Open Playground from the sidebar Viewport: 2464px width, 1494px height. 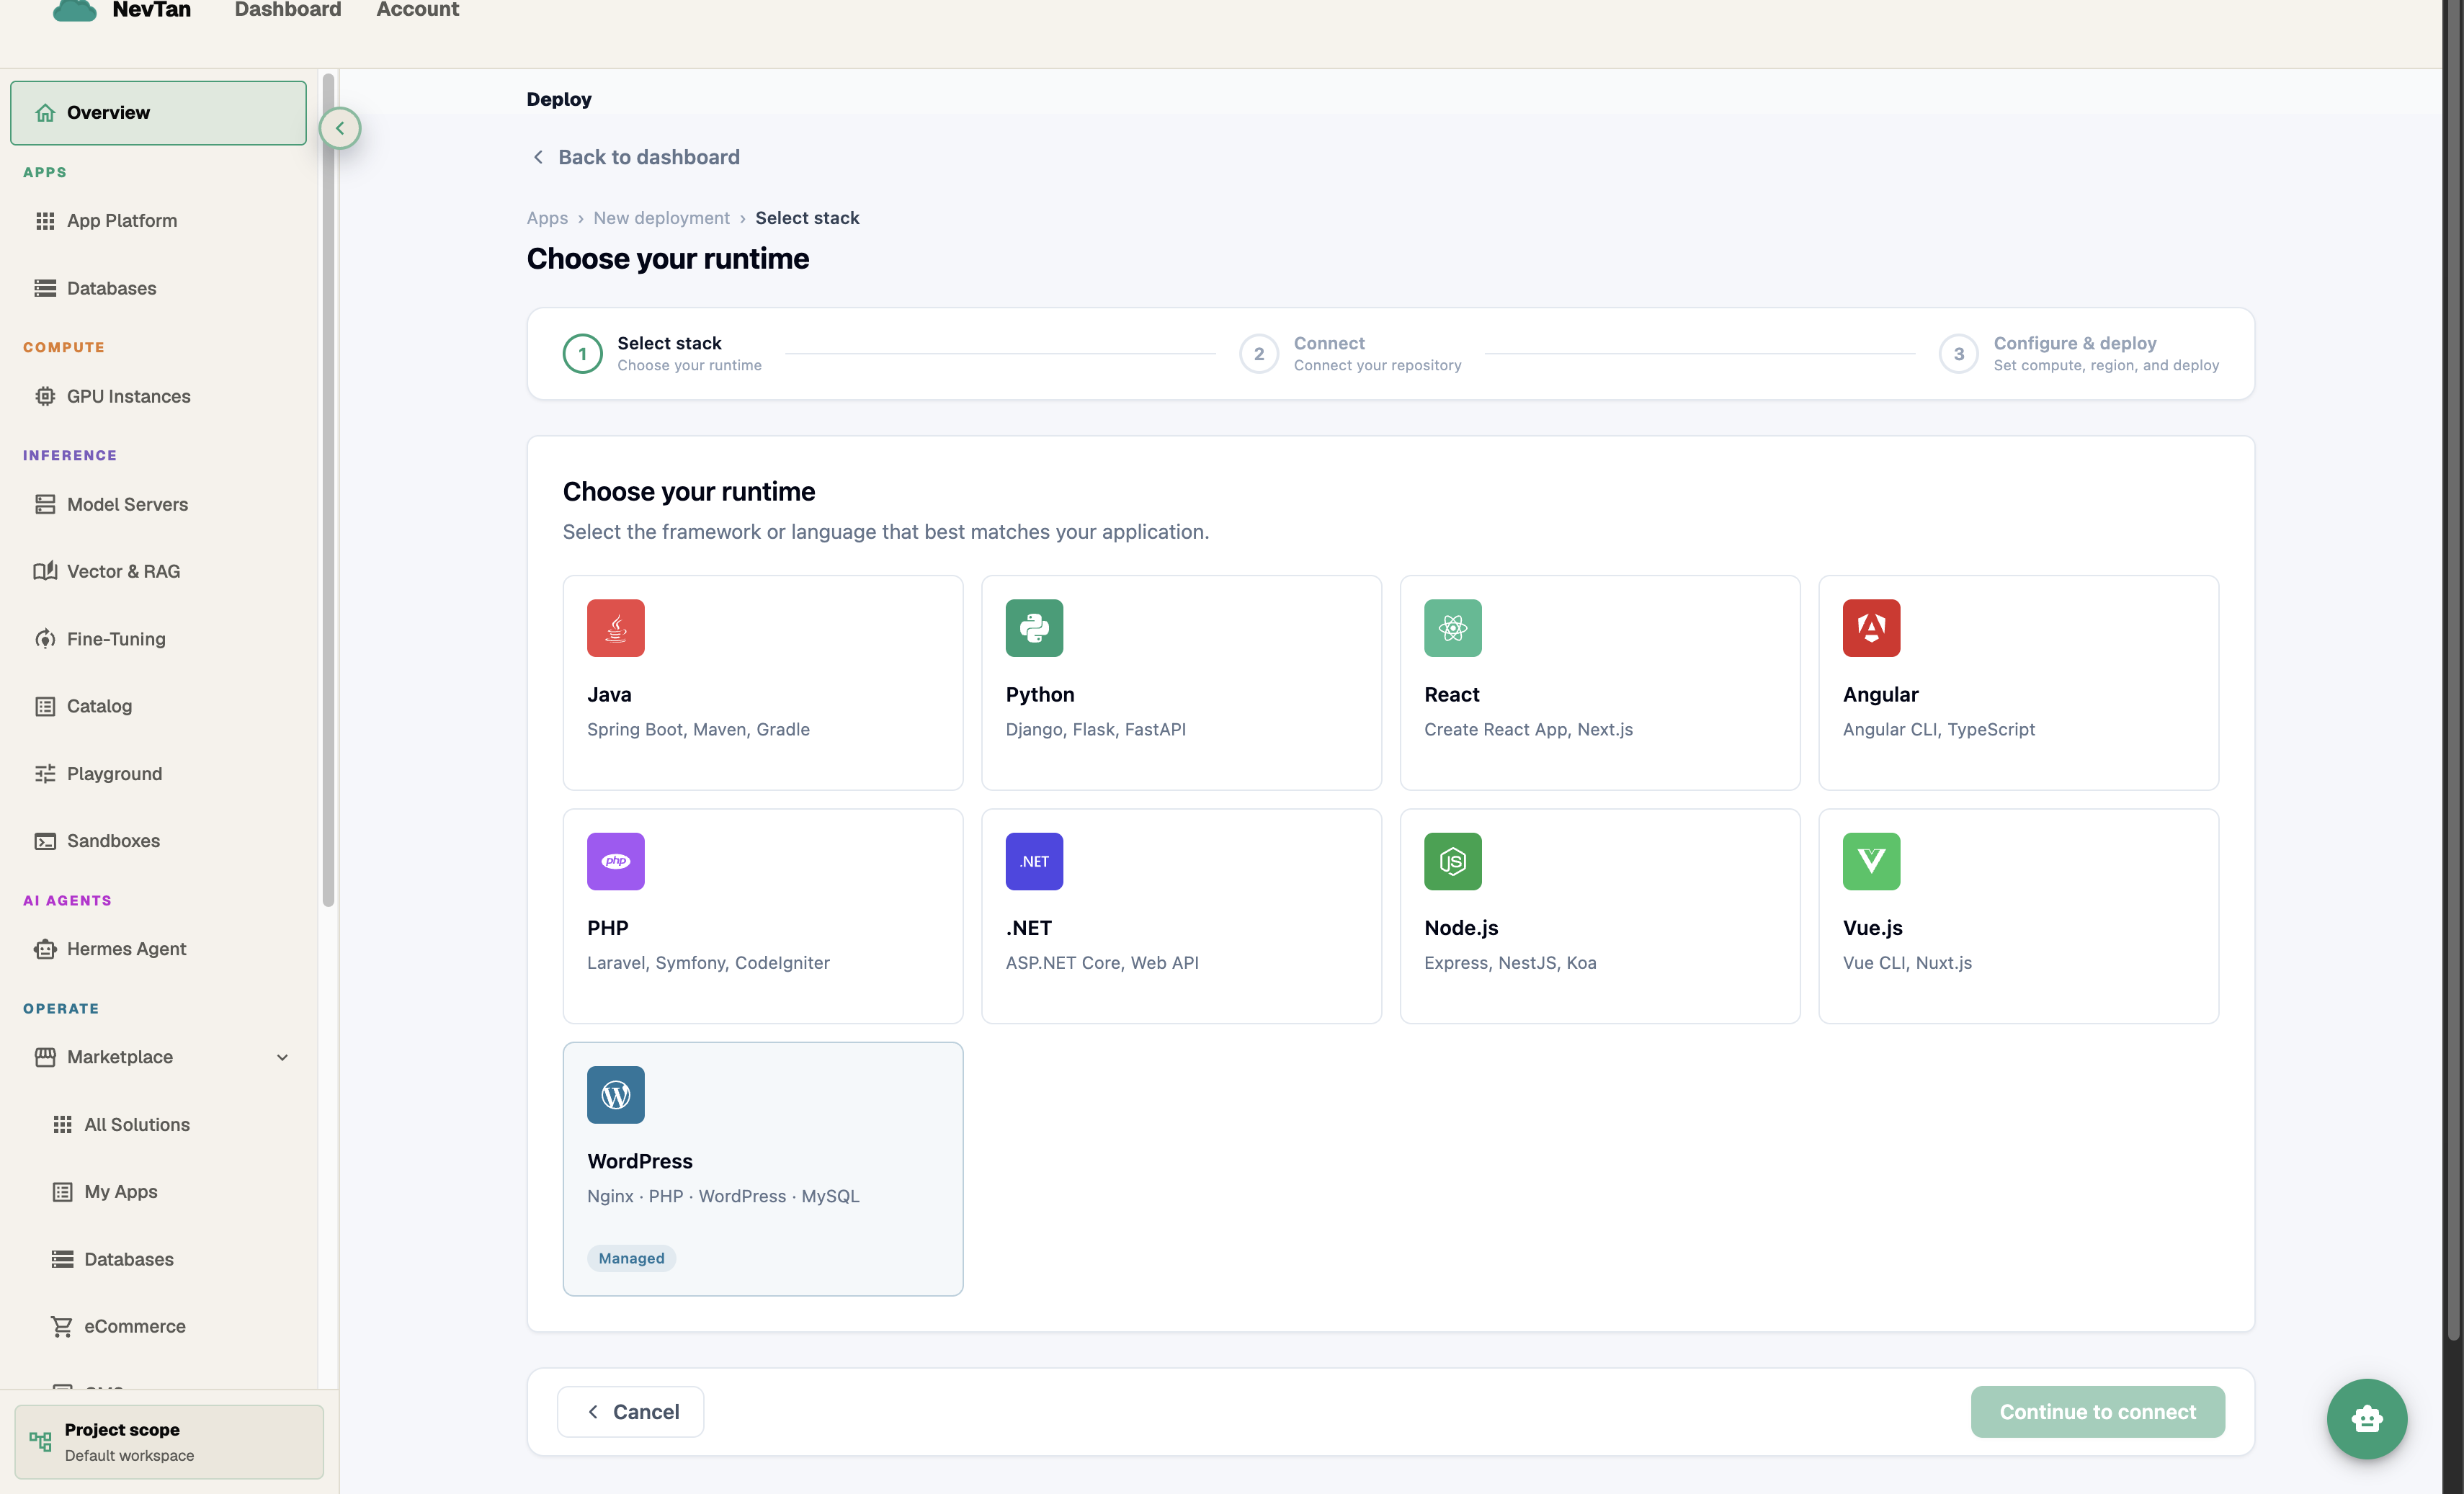pos(158,774)
